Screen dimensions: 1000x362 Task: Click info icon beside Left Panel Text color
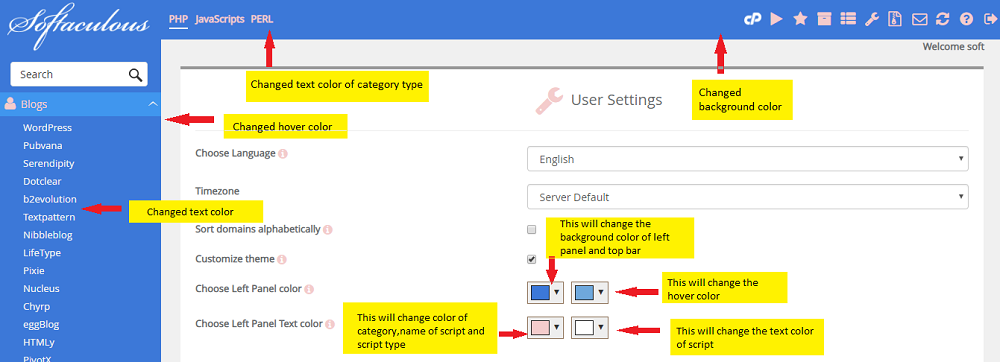330,324
